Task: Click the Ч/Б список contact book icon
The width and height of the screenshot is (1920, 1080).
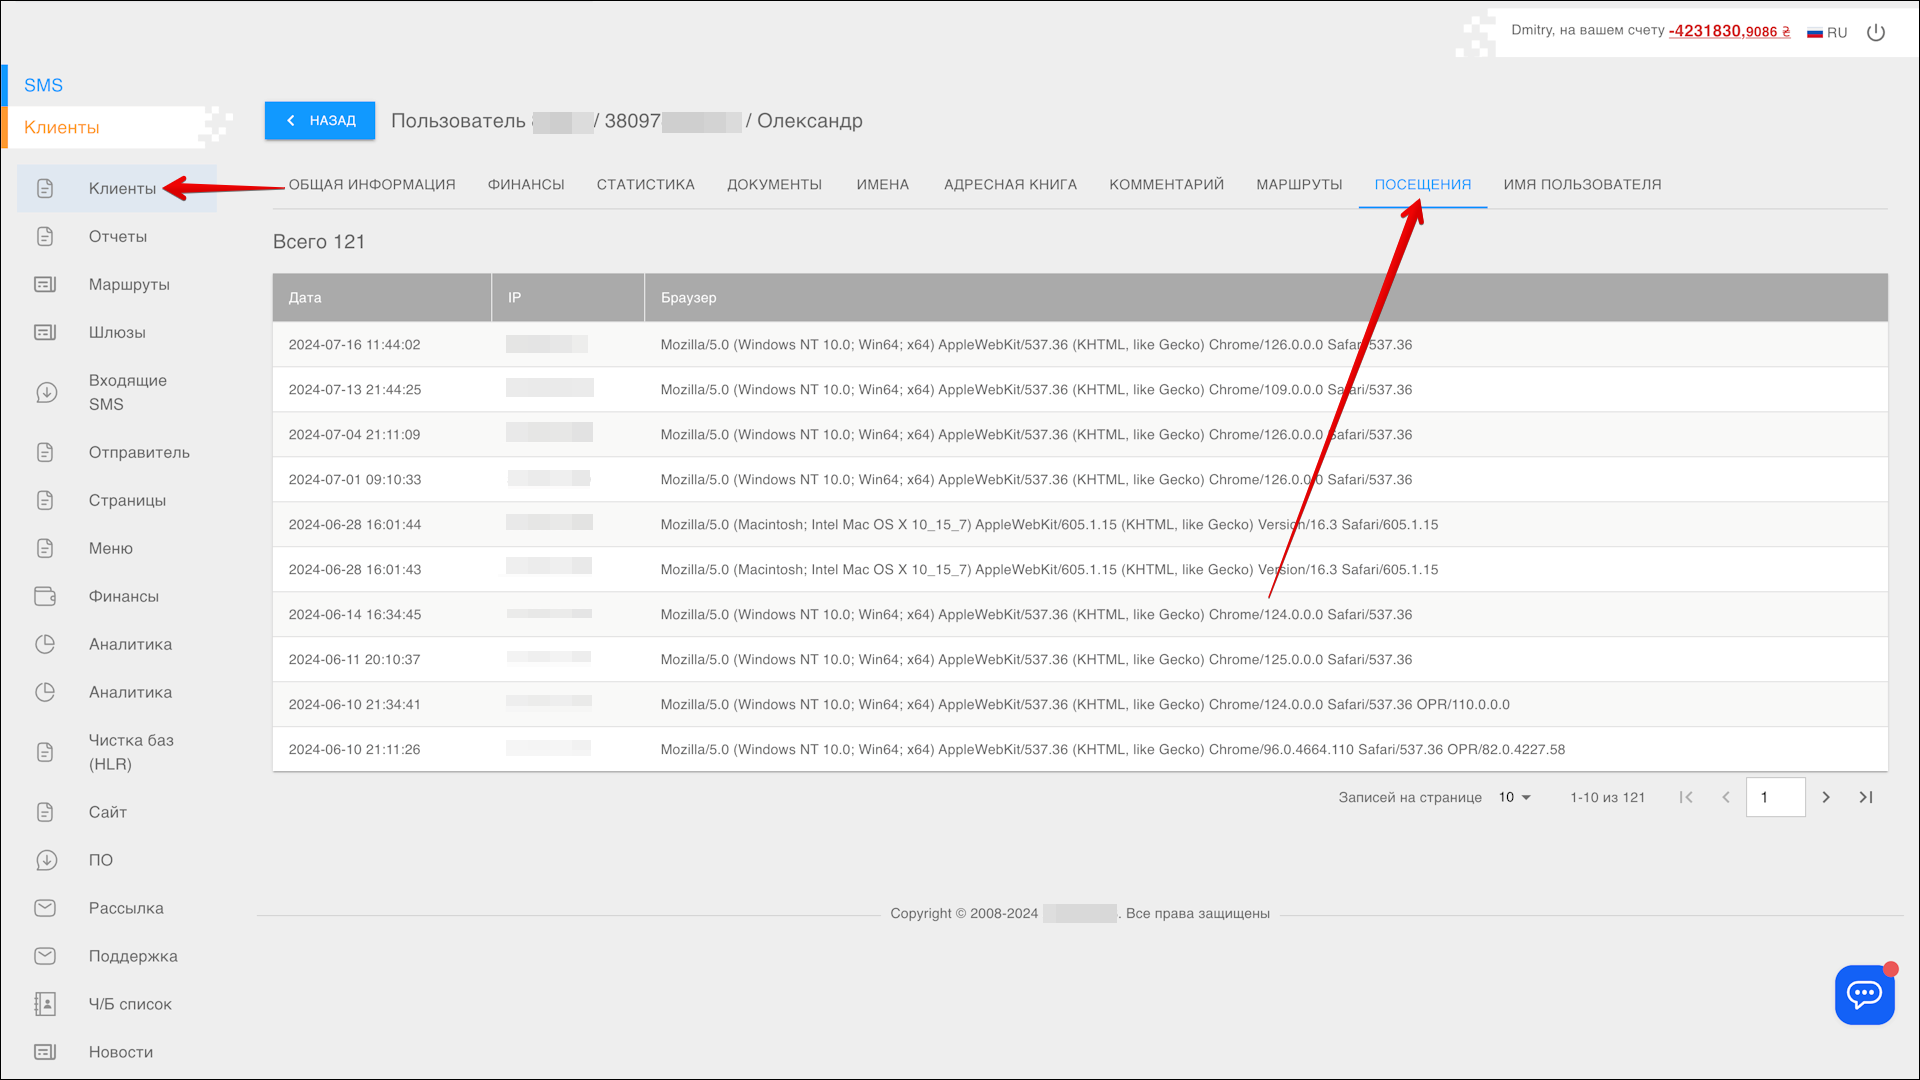Action: (x=46, y=1004)
